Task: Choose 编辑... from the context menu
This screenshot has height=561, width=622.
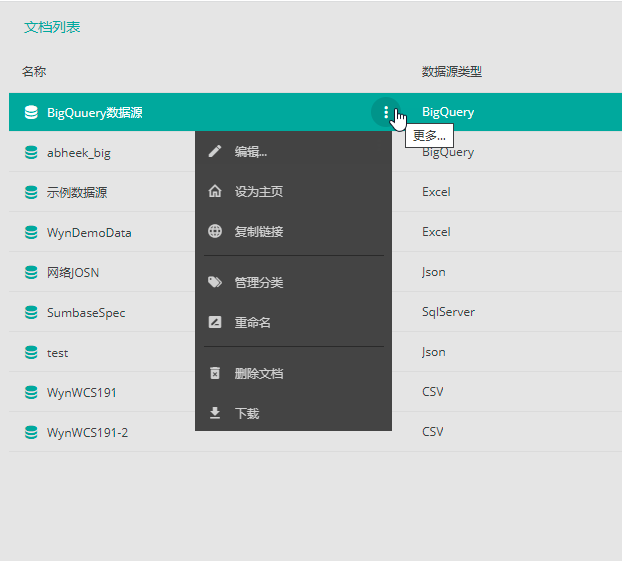Action: coord(293,151)
